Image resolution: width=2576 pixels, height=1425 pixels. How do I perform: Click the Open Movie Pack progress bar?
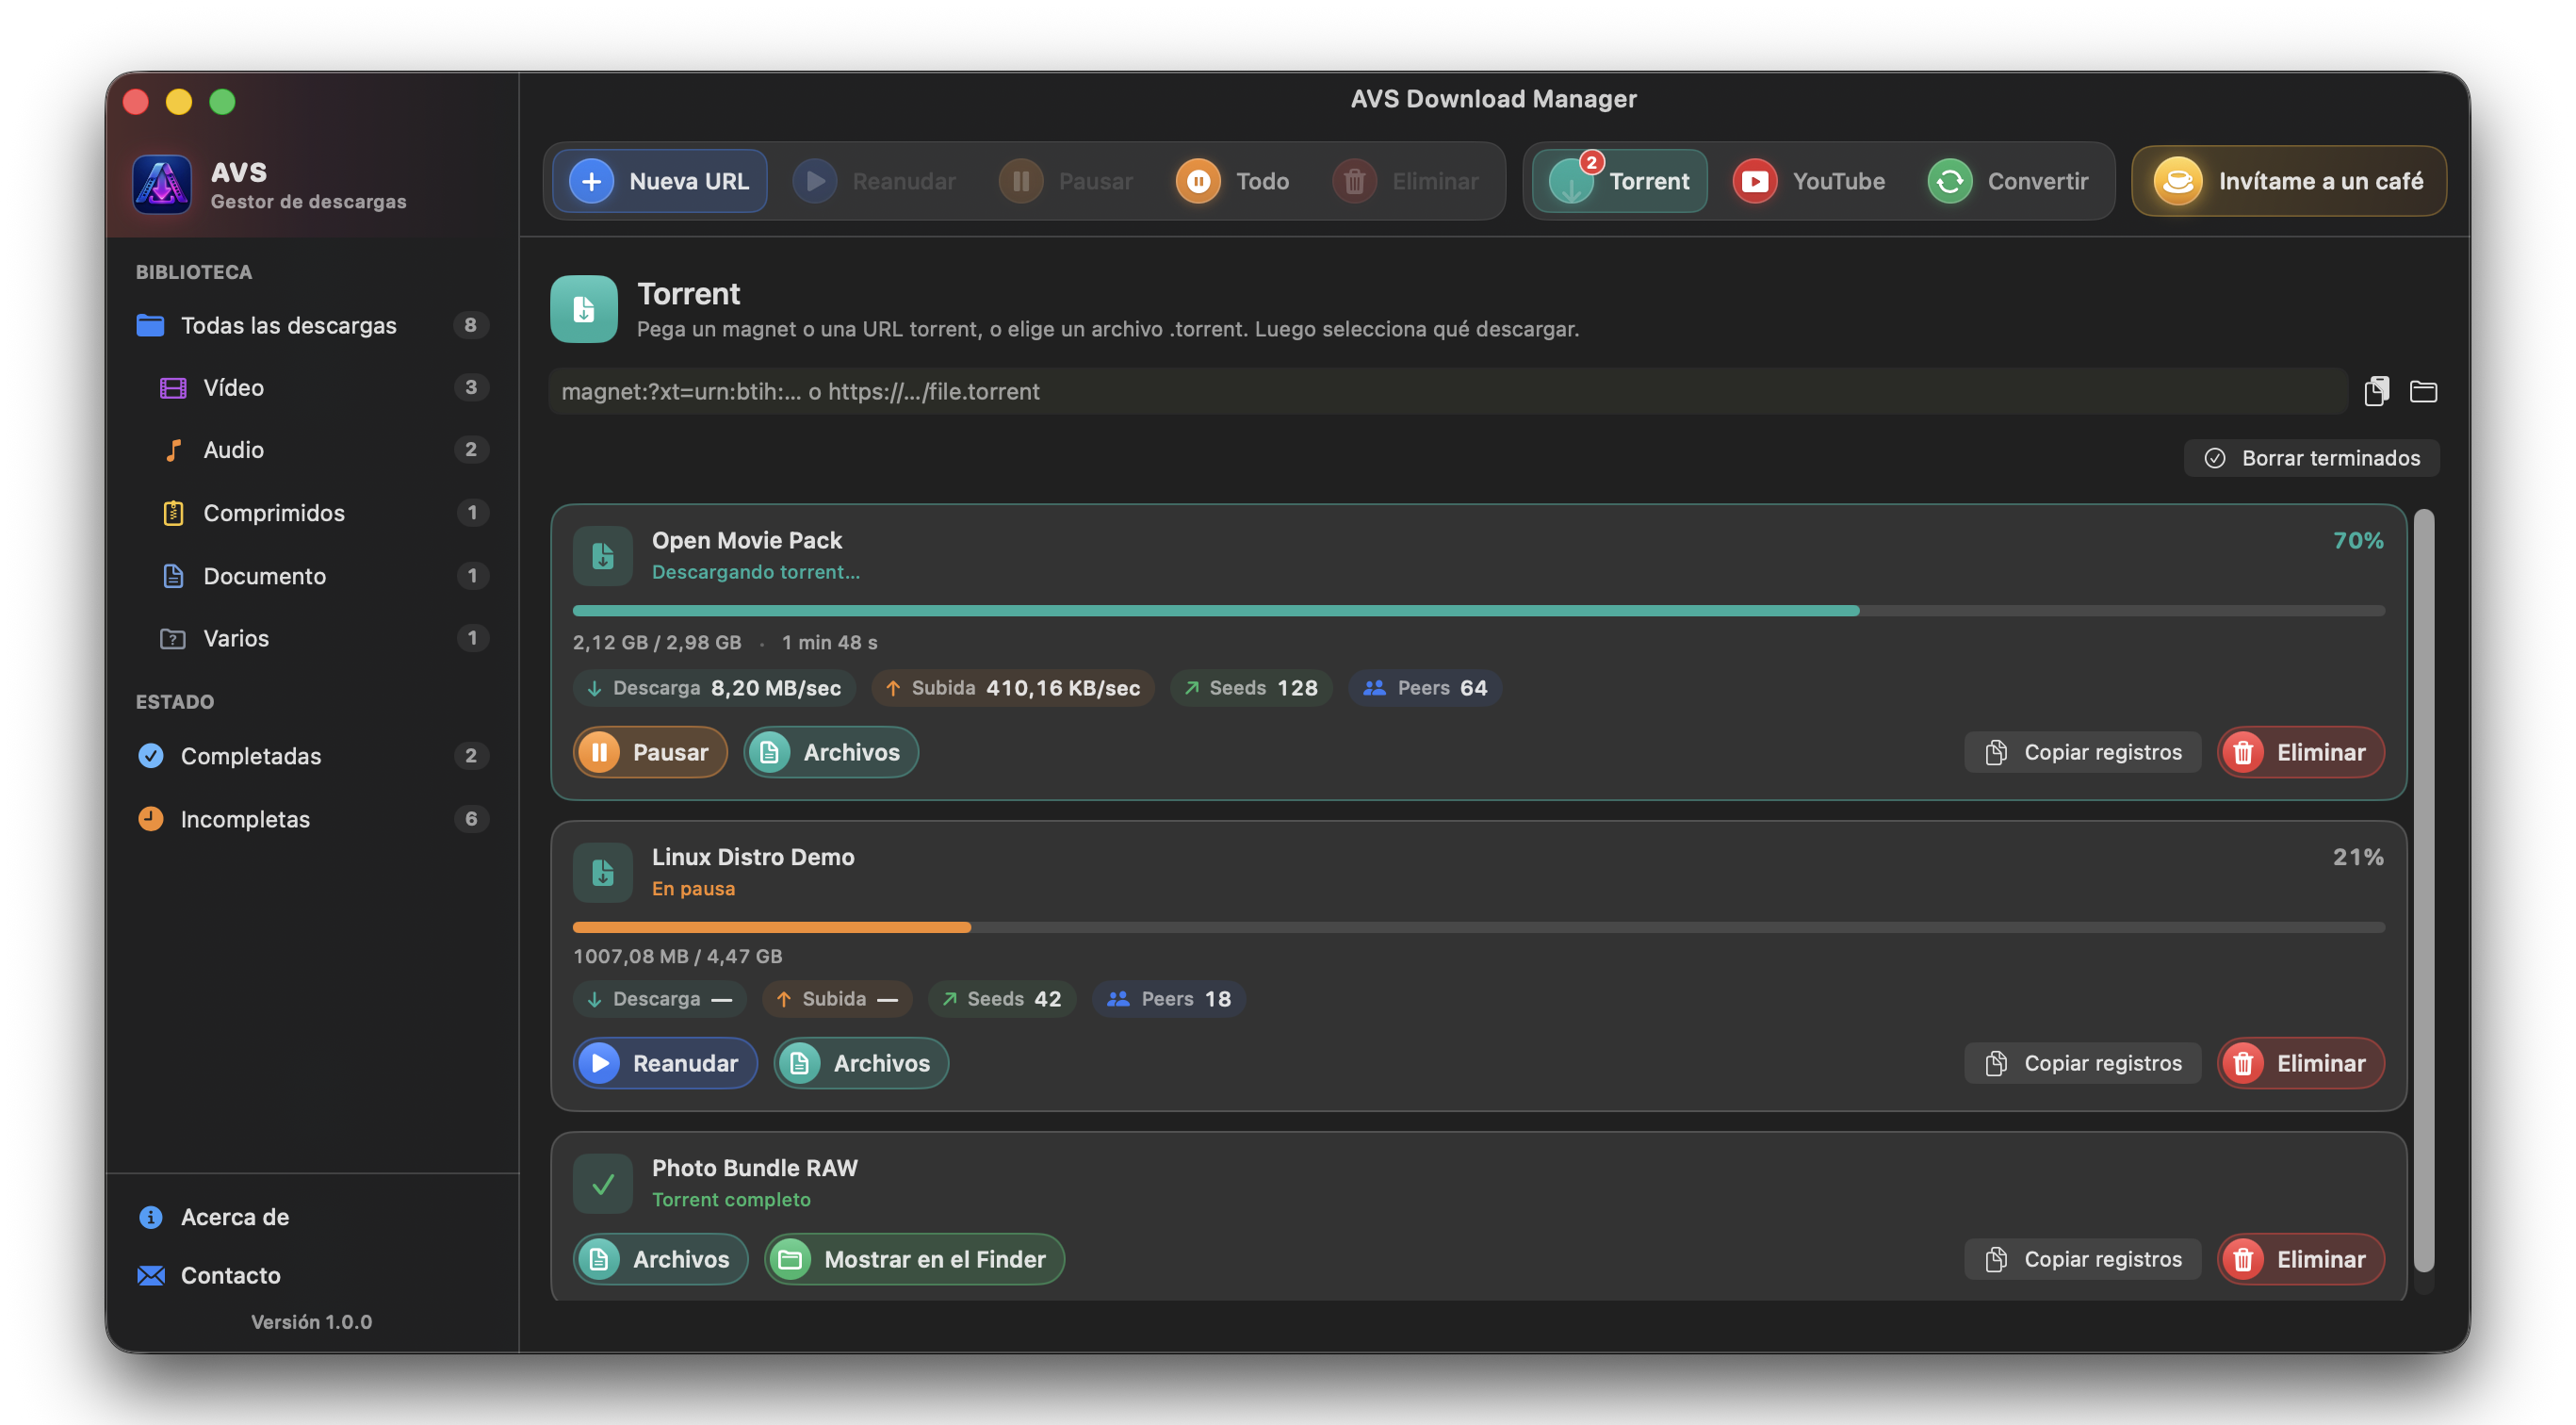click(x=1478, y=610)
